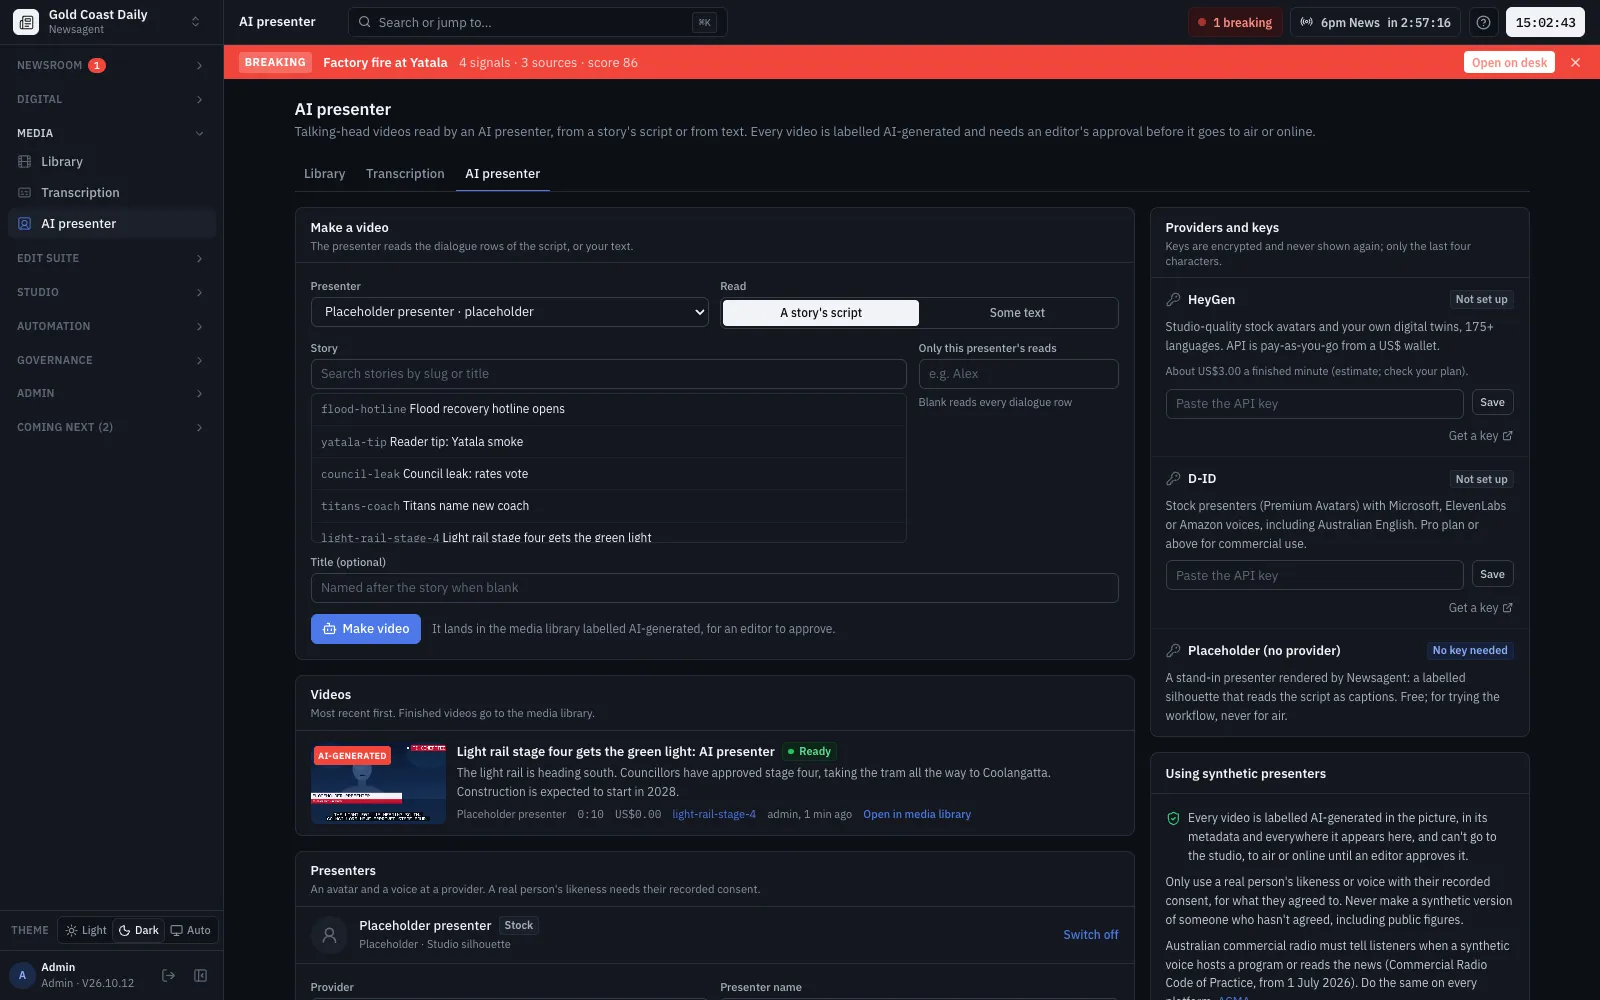
Task: Switch theme to Light
Action: [86, 930]
